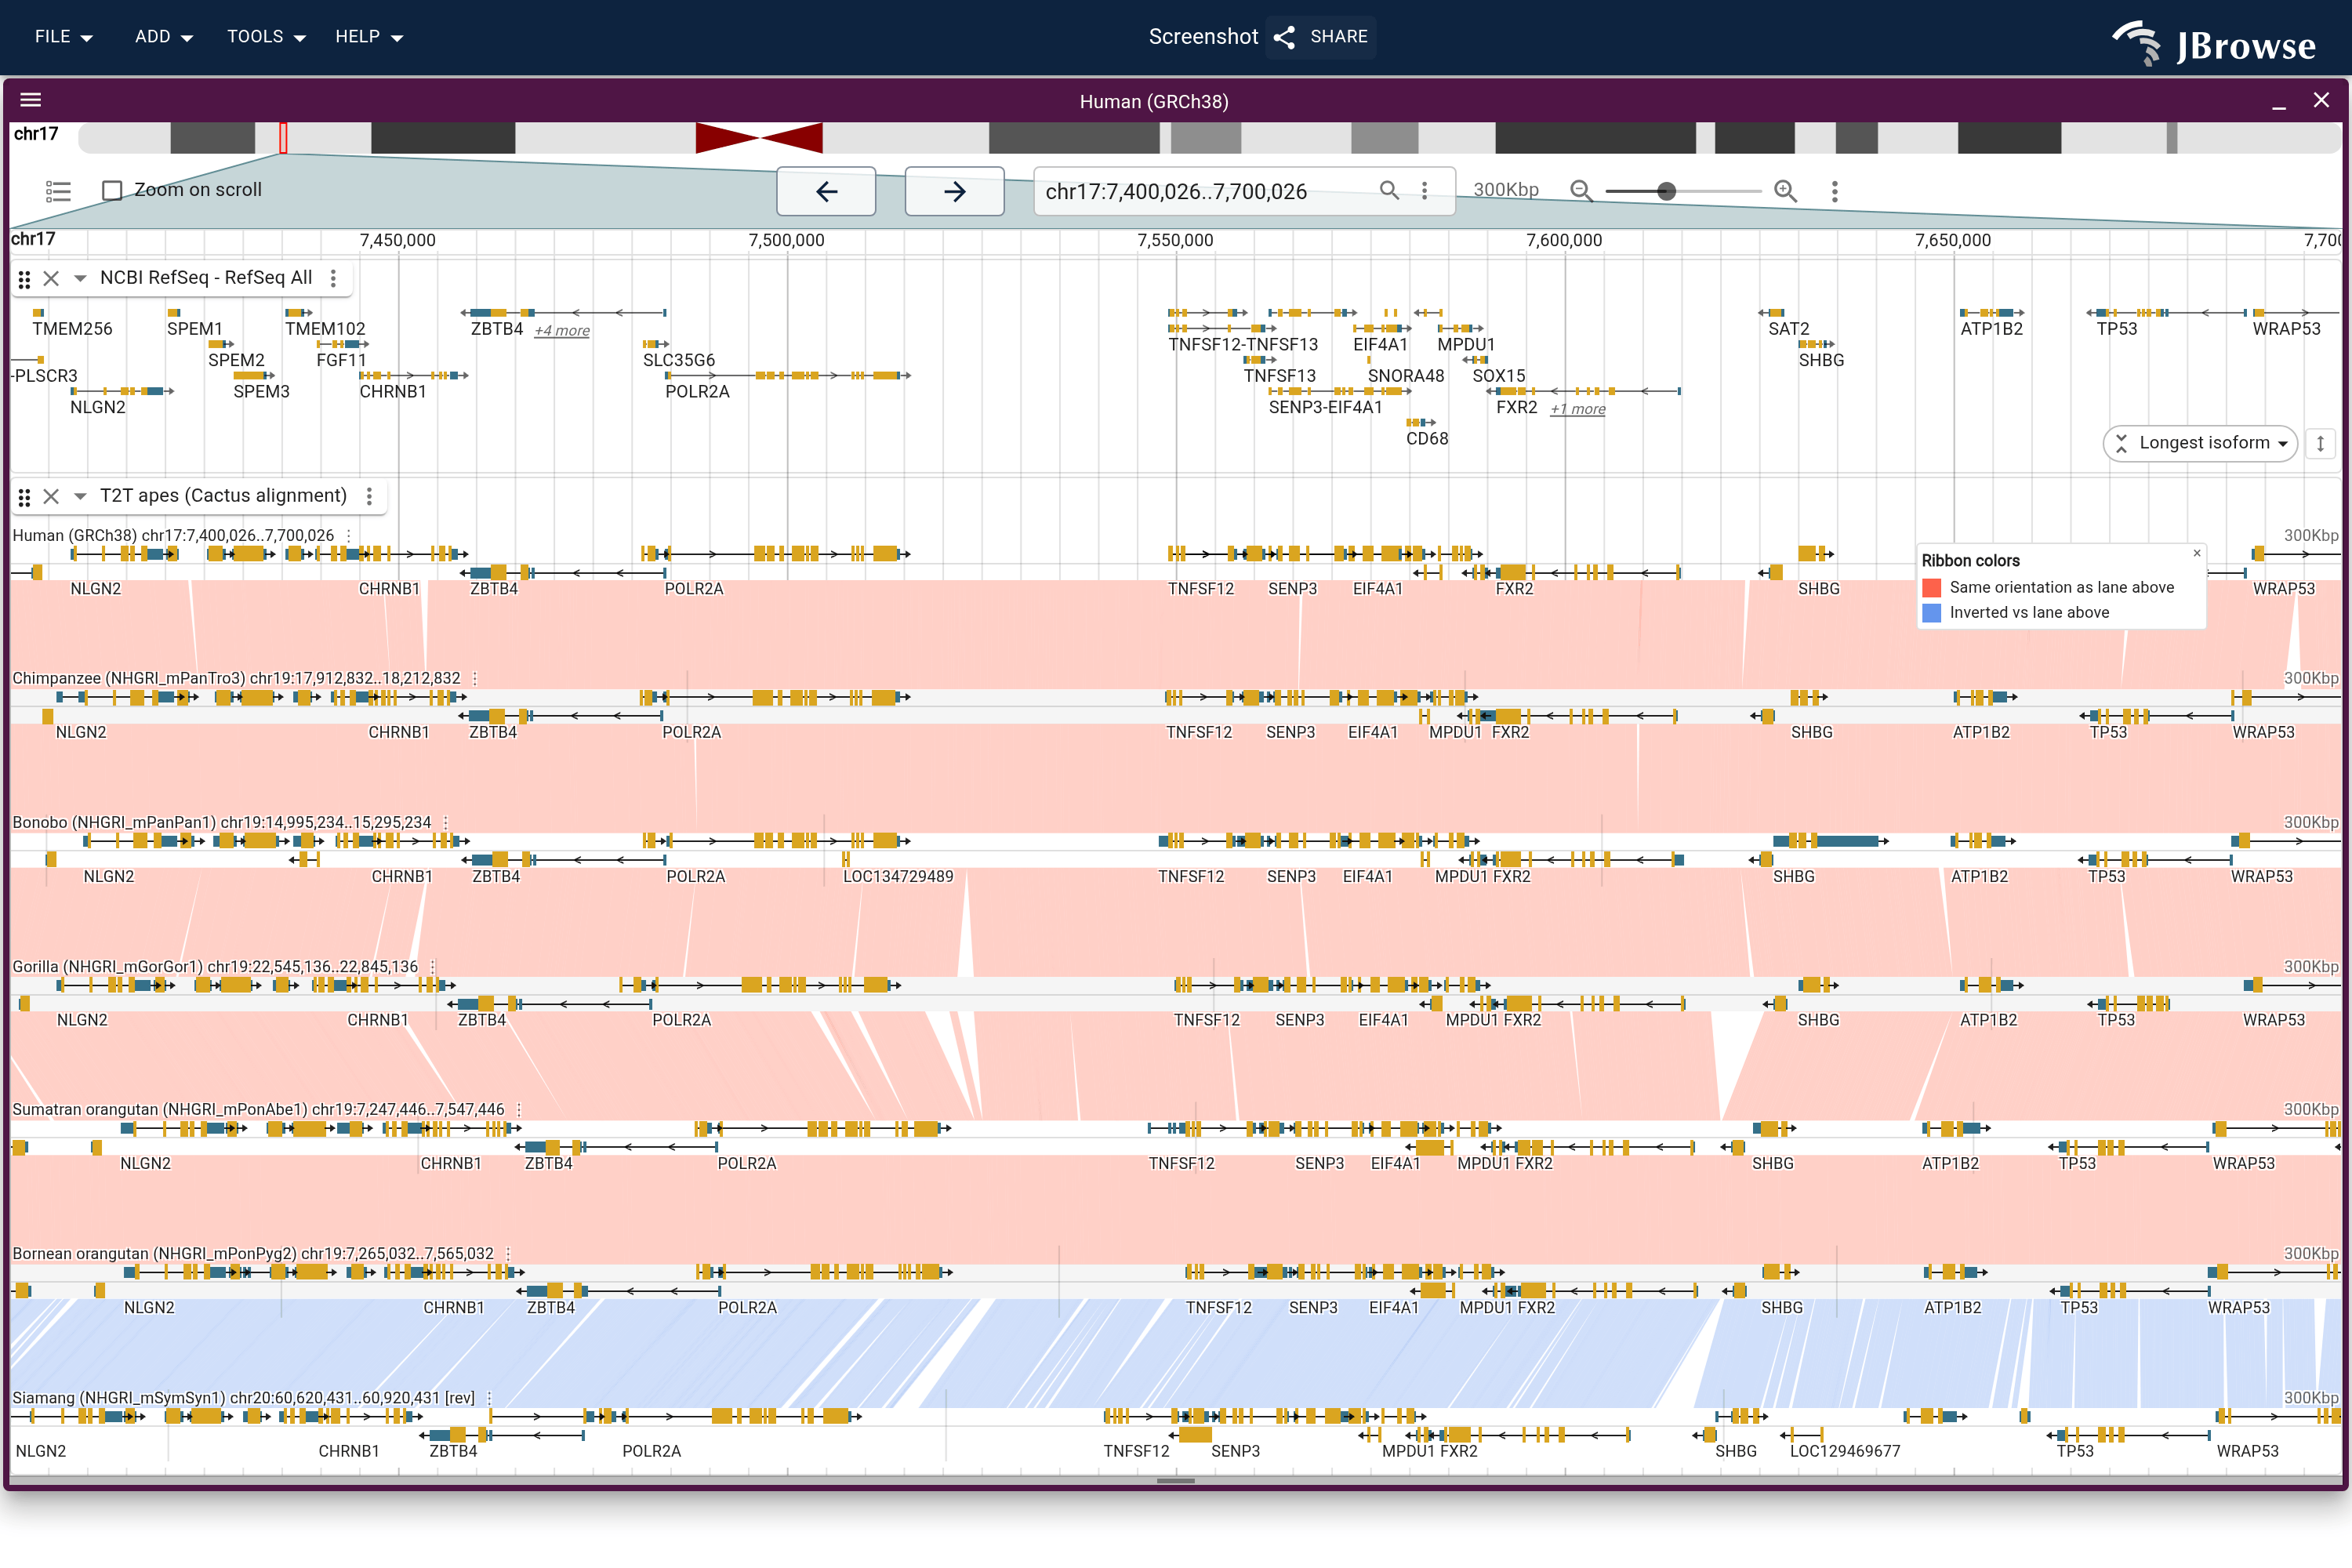
Task: Open the FILE menu
Action: (63, 37)
